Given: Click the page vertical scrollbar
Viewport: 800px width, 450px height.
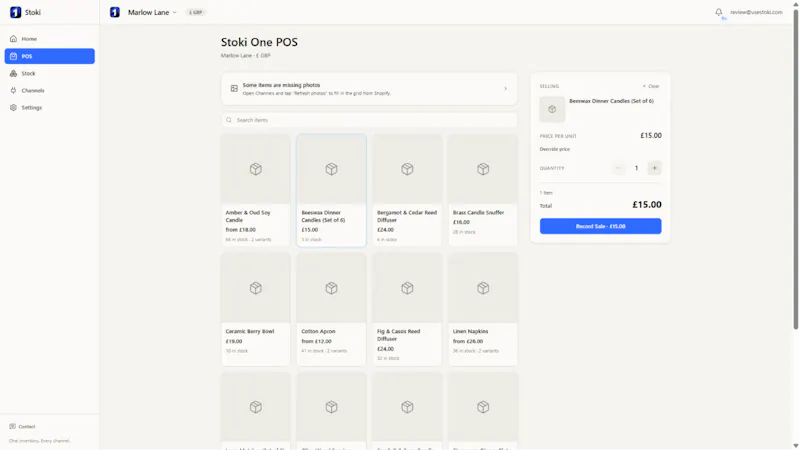Looking at the screenshot, I should [795, 168].
